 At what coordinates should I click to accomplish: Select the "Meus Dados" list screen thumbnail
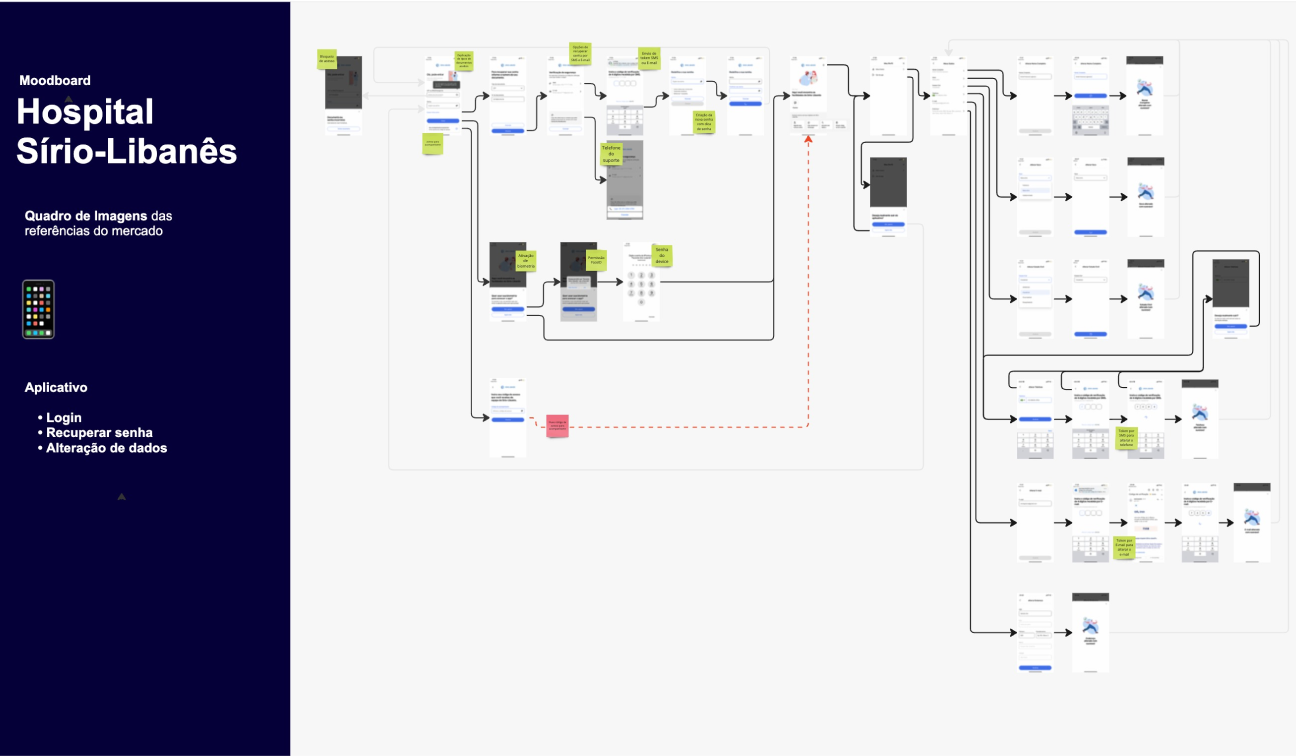pyautogui.click(x=947, y=95)
